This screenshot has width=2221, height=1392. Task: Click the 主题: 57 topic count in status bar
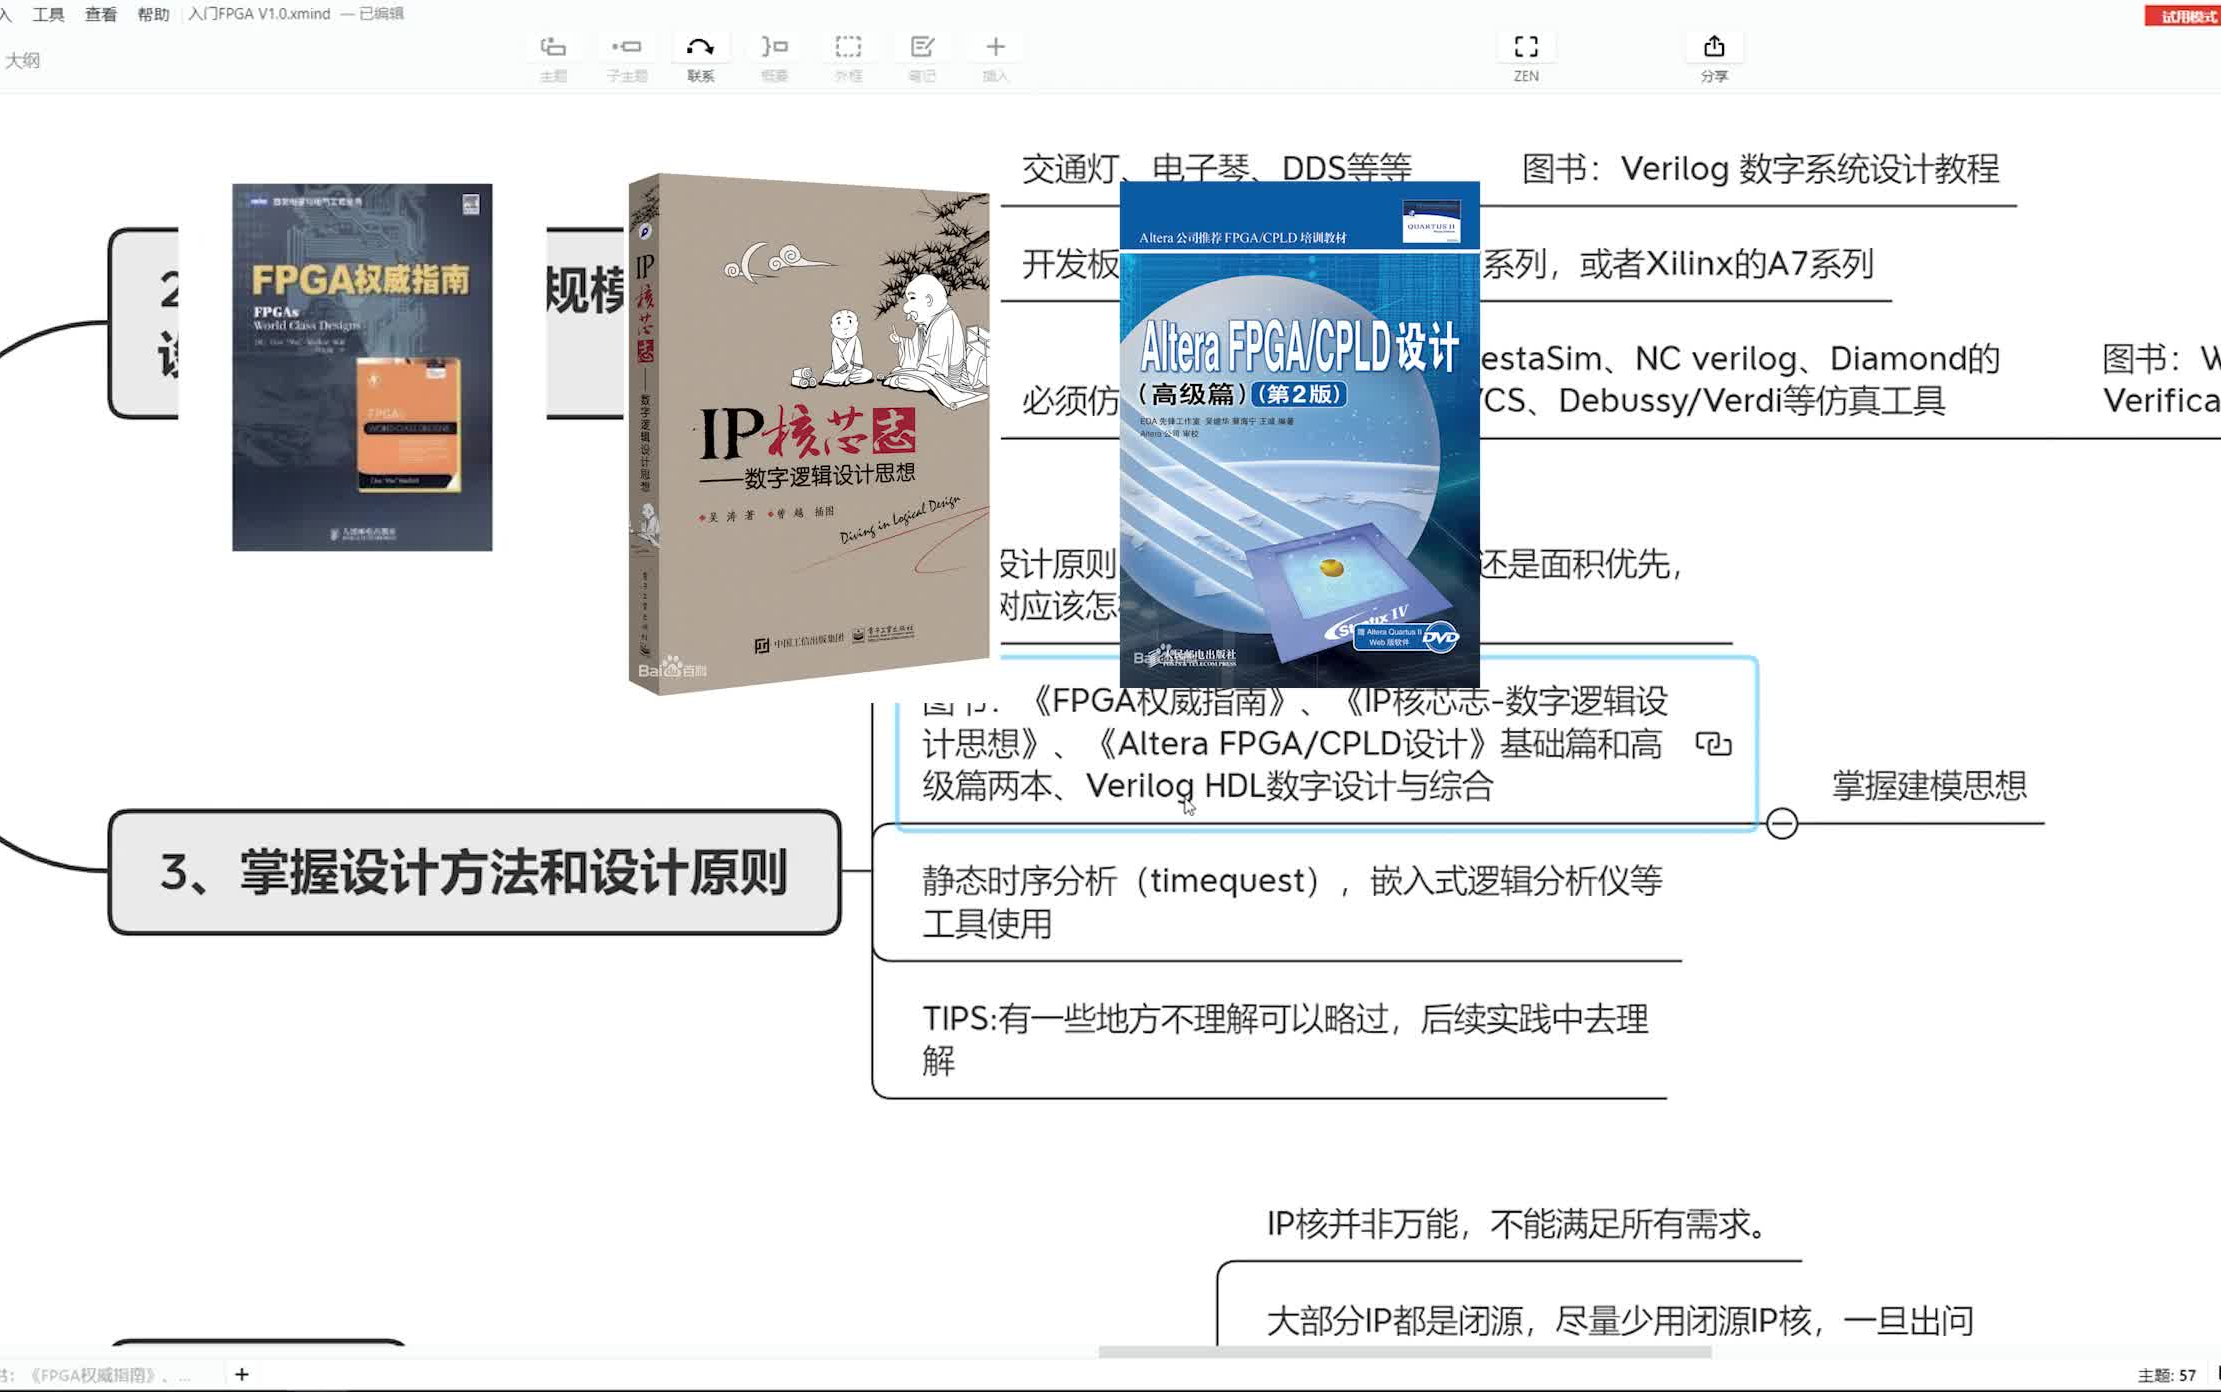2166,1375
